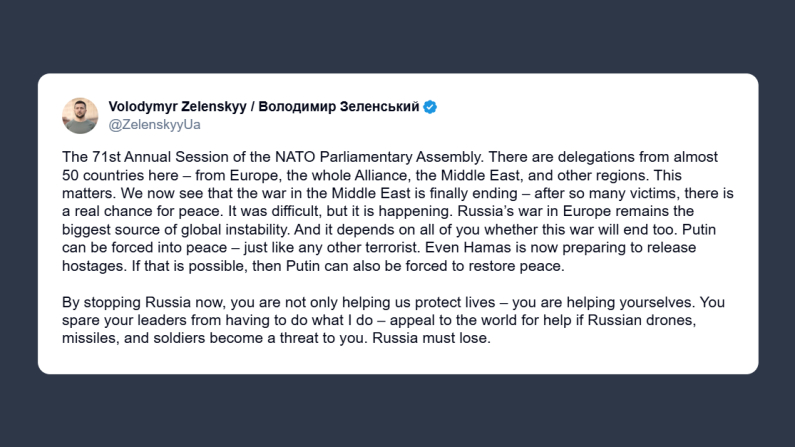This screenshot has width=795, height=447.
Task: Click the word "hostages" in the tweet
Action: [92, 266]
